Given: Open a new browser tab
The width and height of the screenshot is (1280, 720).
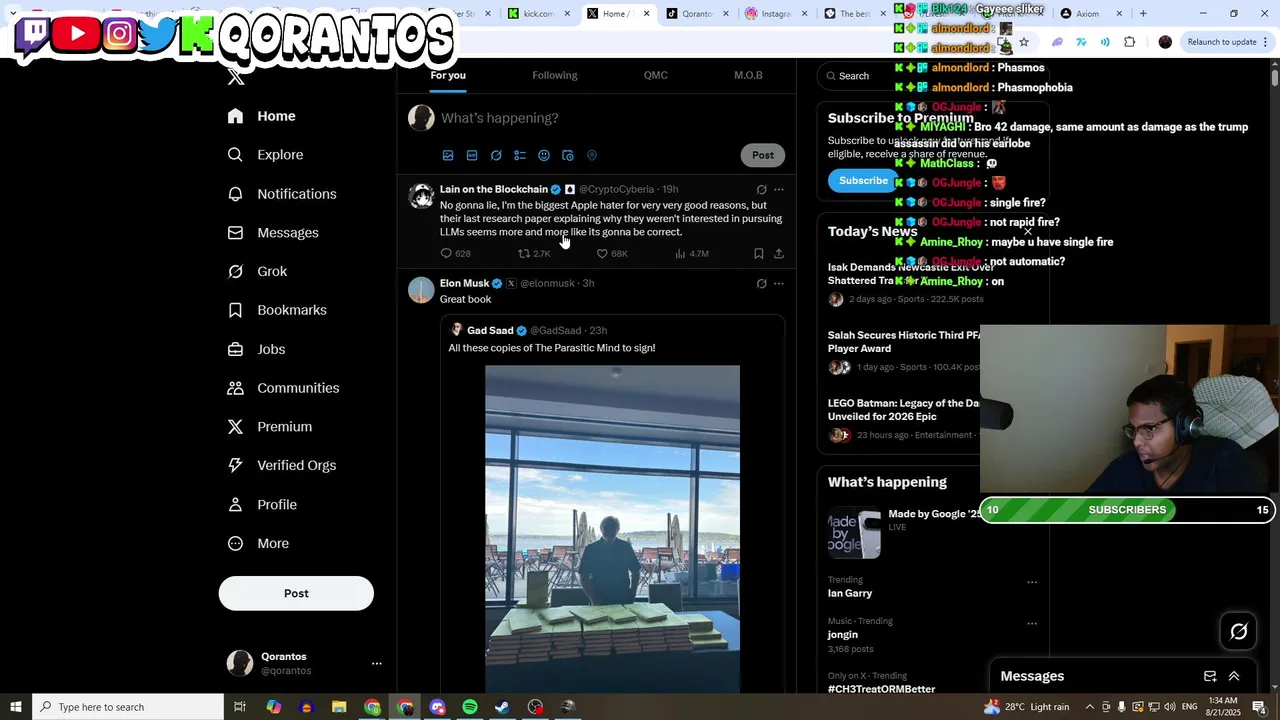Looking at the screenshot, I should pyautogui.click(x=1143, y=13).
